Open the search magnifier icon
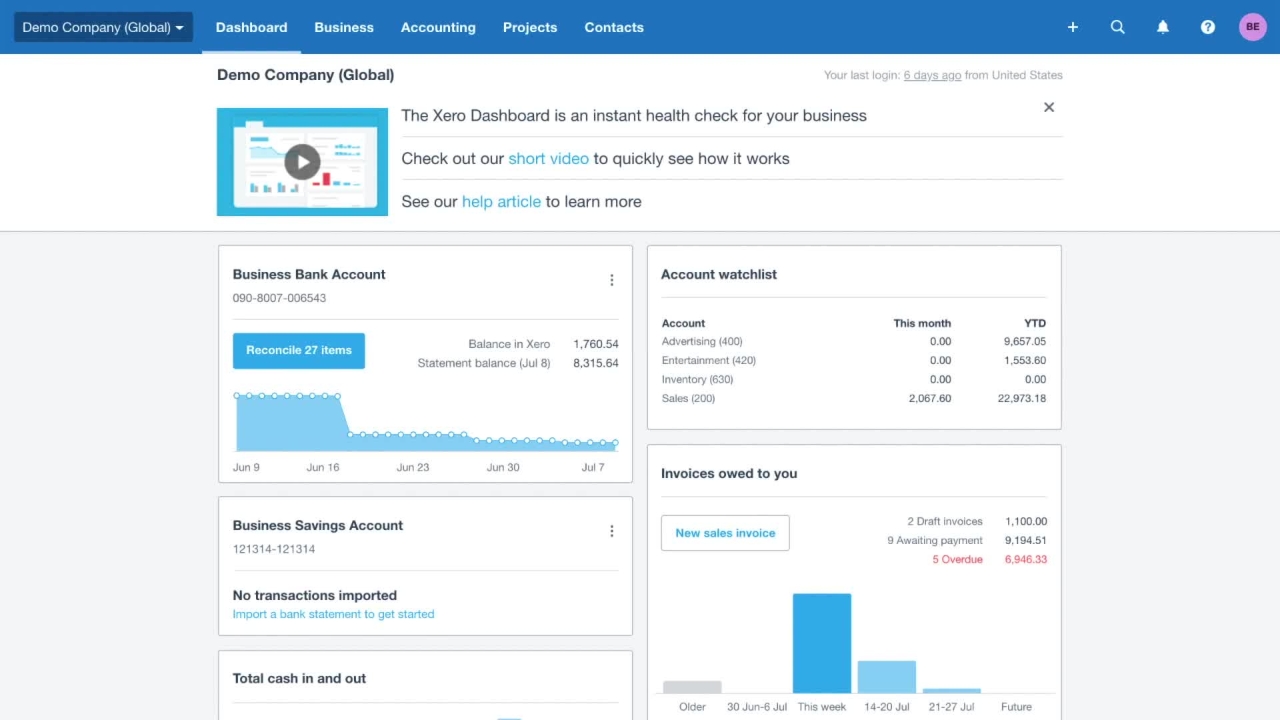Screen dimensions: 1280x720 point(1118,27)
